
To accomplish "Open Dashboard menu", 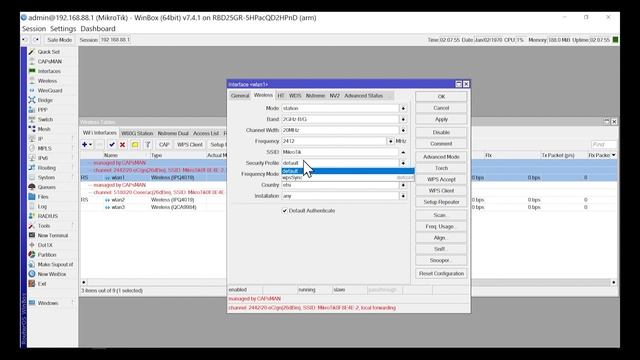I will (x=98, y=29).
